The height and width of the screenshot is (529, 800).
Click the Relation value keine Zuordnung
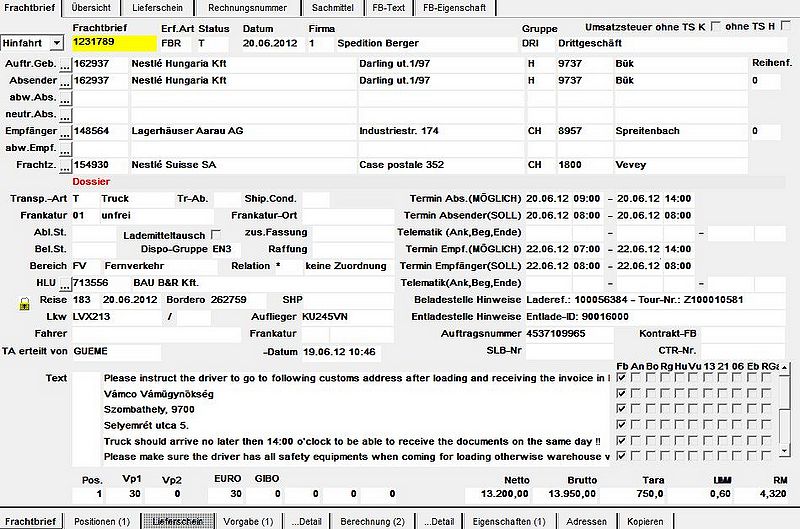[348, 266]
